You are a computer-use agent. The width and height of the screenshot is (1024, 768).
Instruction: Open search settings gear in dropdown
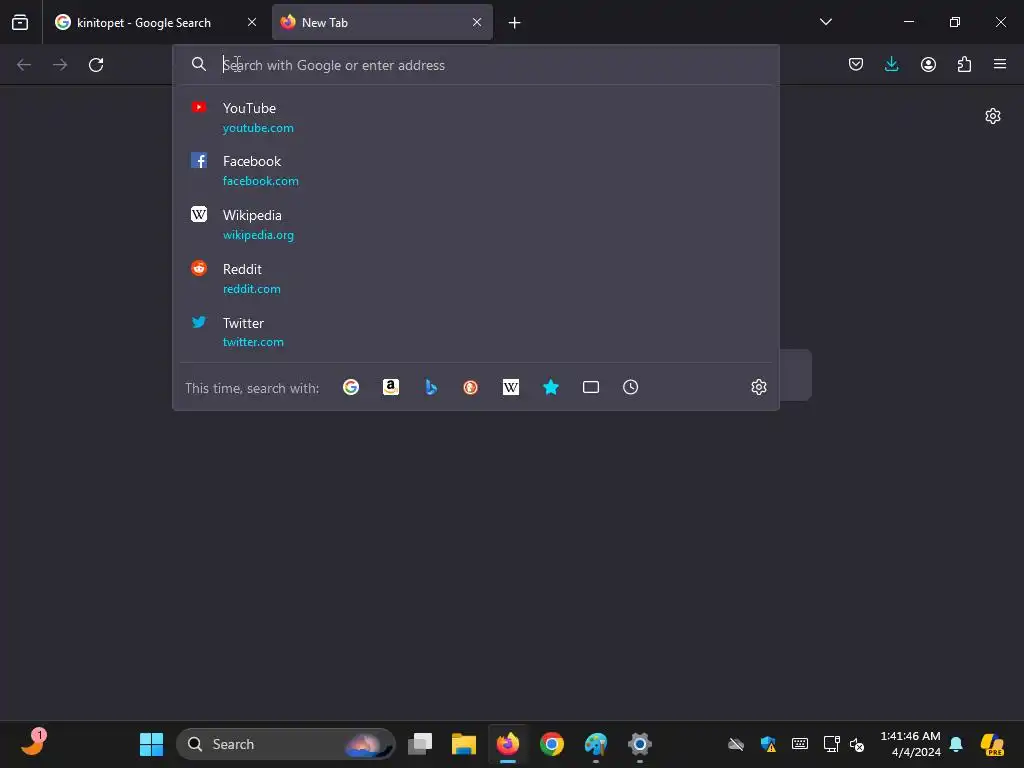tap(759, 387)
